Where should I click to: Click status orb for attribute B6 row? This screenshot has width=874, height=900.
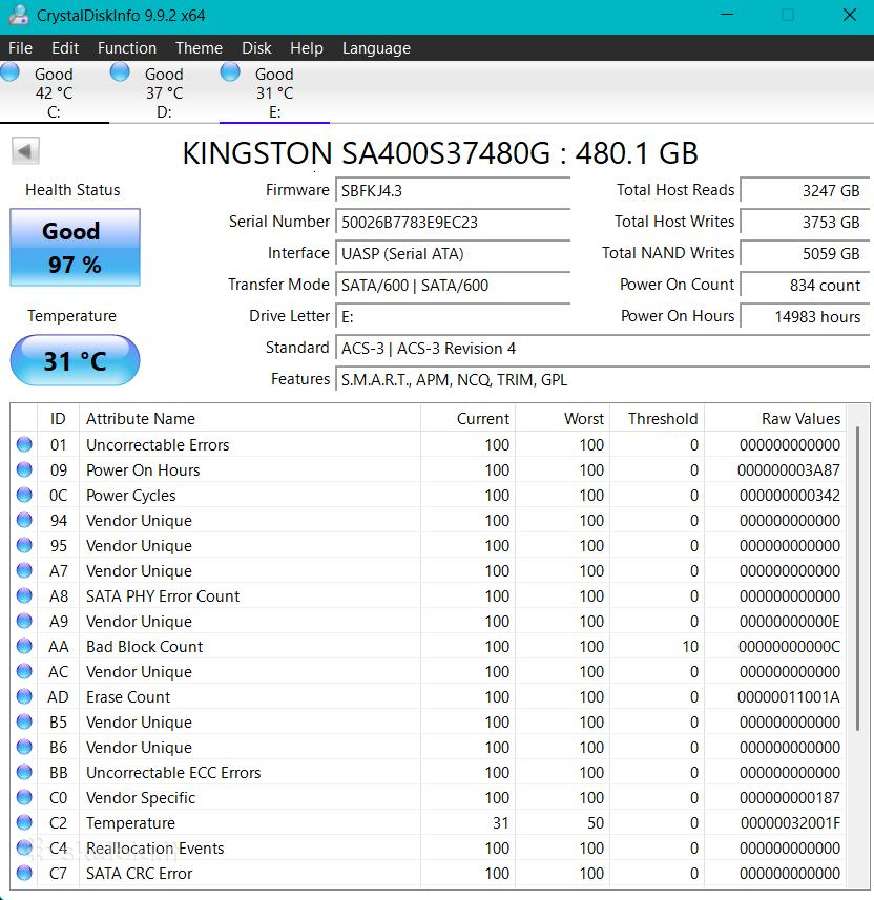point(25,747)
